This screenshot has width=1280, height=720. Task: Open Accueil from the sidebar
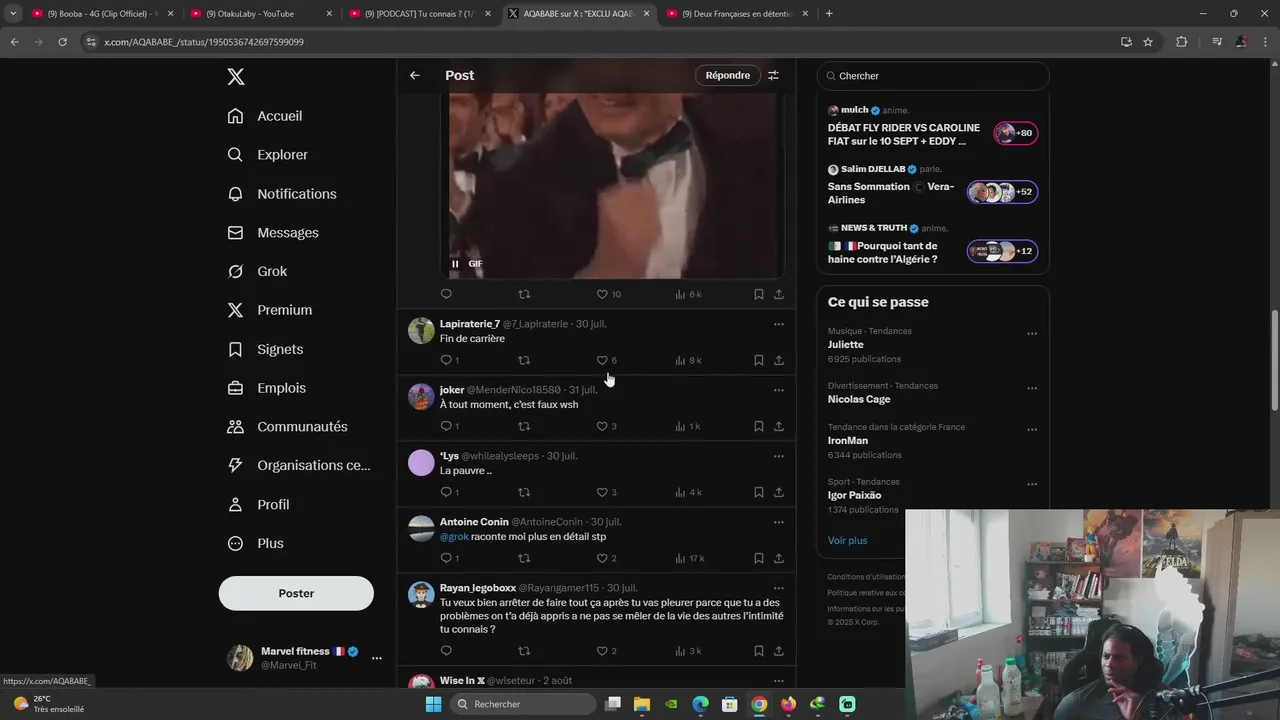(265, 116)
